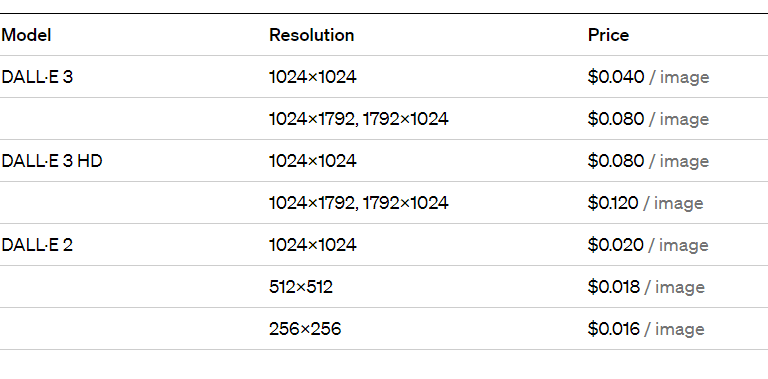This screenshot has height=379, width=768.
Task: Click the 1024×1024 resolution for DALL·E 3 HD
Action: click(x=312, y=161)
